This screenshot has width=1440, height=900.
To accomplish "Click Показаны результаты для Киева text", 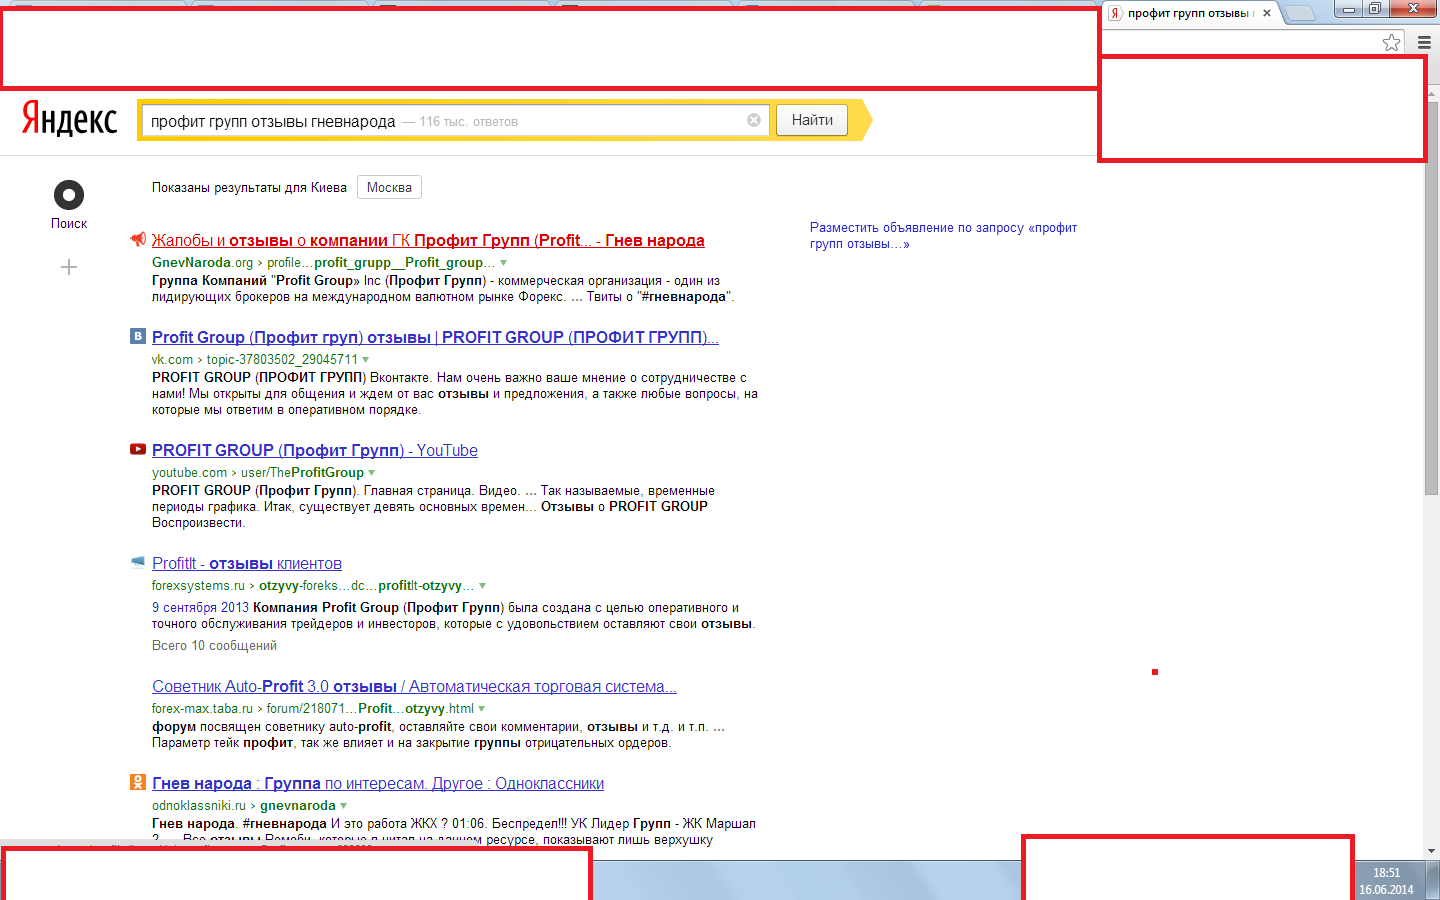I will (249, 187).
